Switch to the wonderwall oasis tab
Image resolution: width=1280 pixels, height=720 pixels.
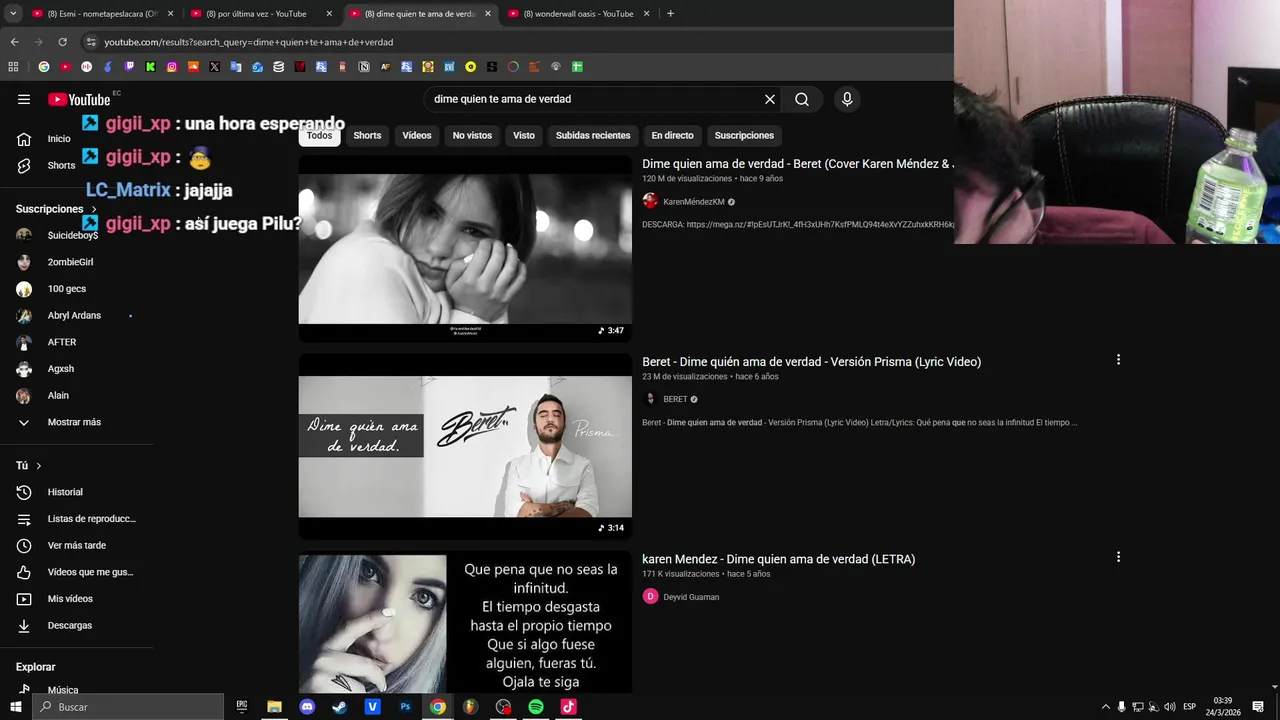(x=580, y=14)
